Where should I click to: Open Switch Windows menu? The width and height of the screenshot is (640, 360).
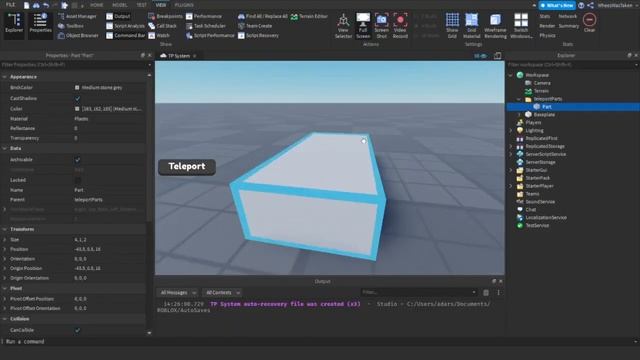point(521,25)
